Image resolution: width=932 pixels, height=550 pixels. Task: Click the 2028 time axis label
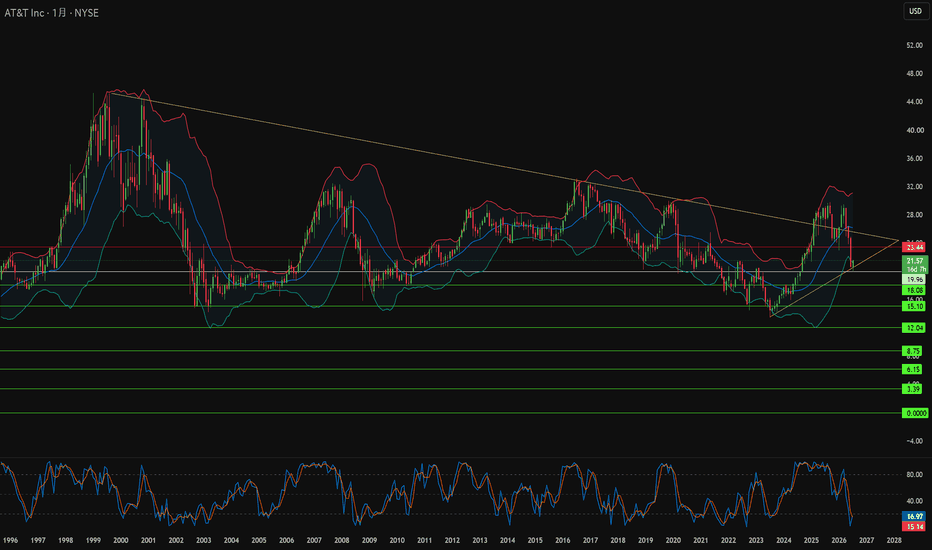point(894,540)
